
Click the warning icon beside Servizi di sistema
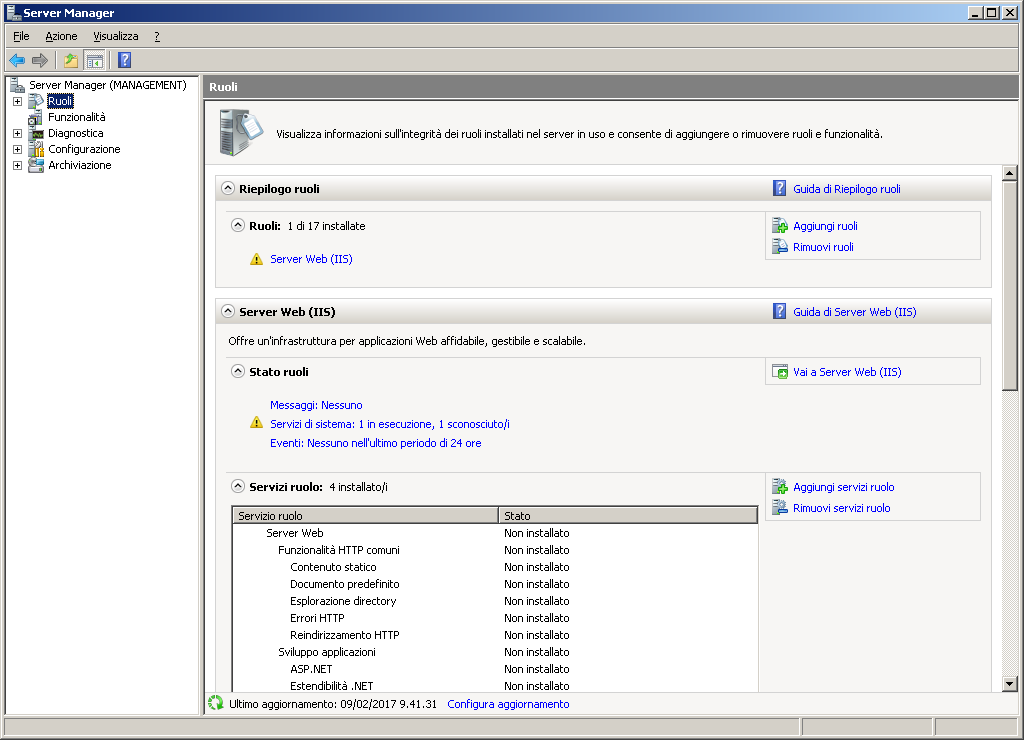coord(257,423)
